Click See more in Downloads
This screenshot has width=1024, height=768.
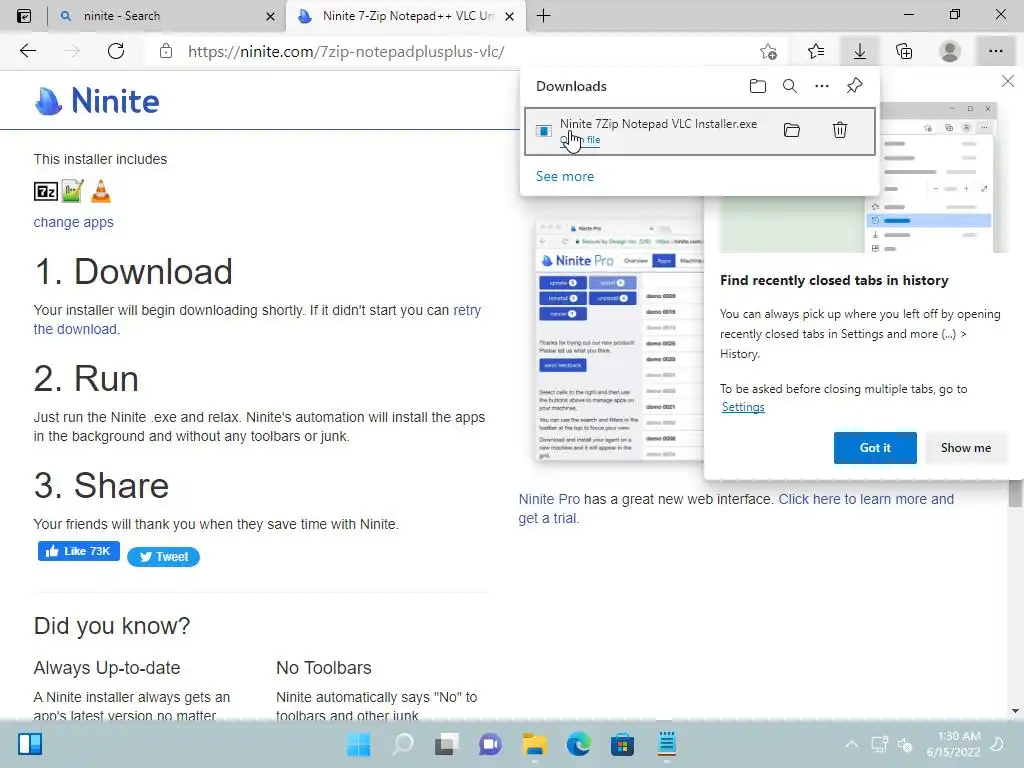point(565,176)
